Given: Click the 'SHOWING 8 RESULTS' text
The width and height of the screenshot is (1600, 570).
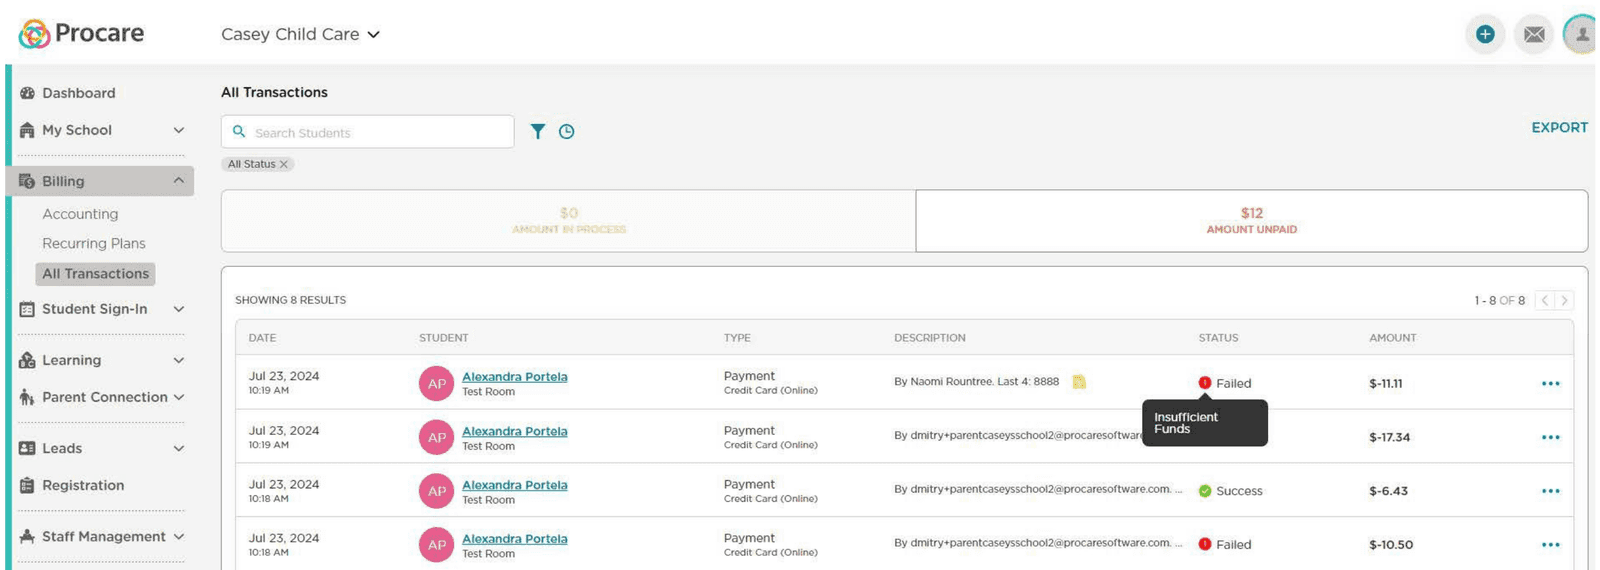Looking at the screenshot, I should [x=290, y=300].
